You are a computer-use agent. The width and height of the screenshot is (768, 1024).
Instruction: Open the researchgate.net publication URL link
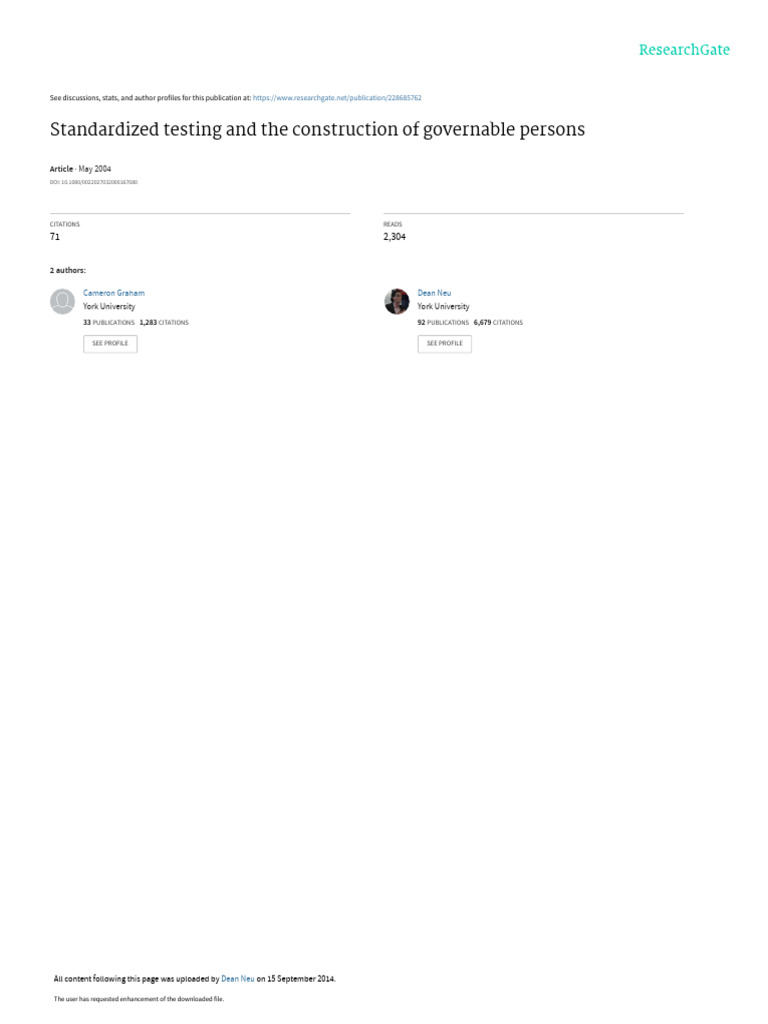(x=337, y=98)
